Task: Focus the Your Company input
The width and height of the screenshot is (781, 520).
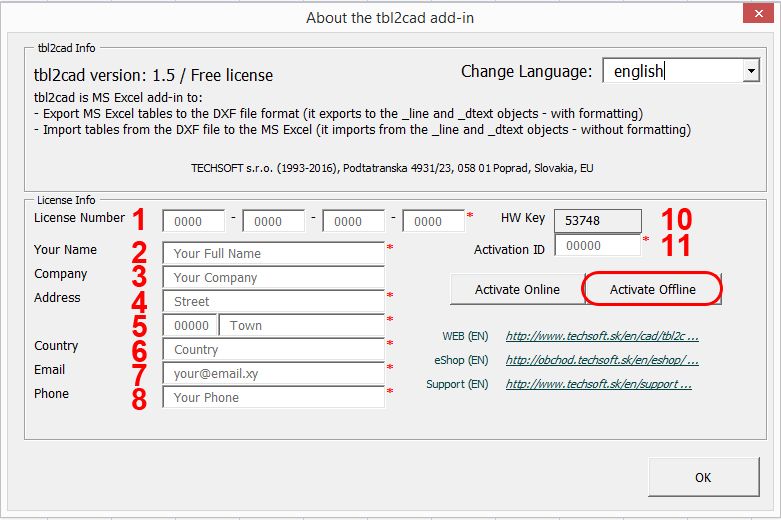Action: point(273,278)
